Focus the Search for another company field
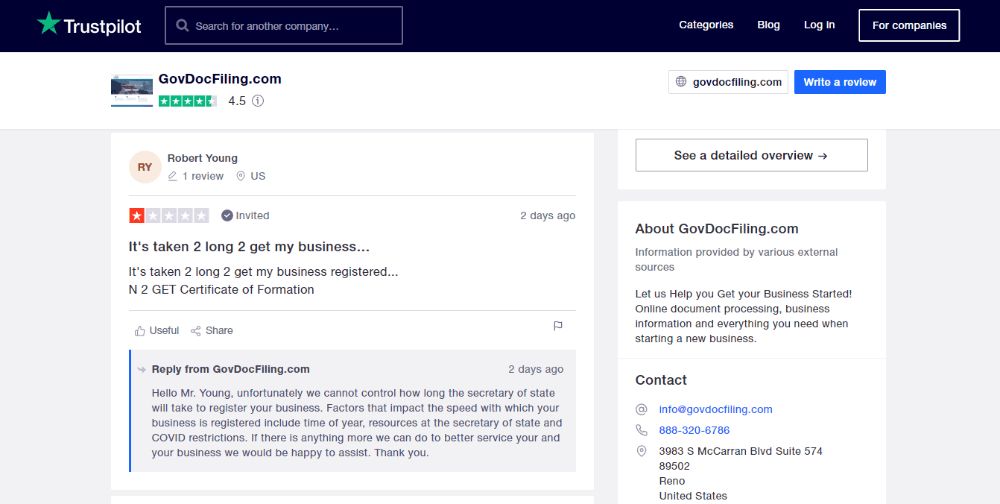Viewport: 1000px width, 504px height. click(284, 26)
